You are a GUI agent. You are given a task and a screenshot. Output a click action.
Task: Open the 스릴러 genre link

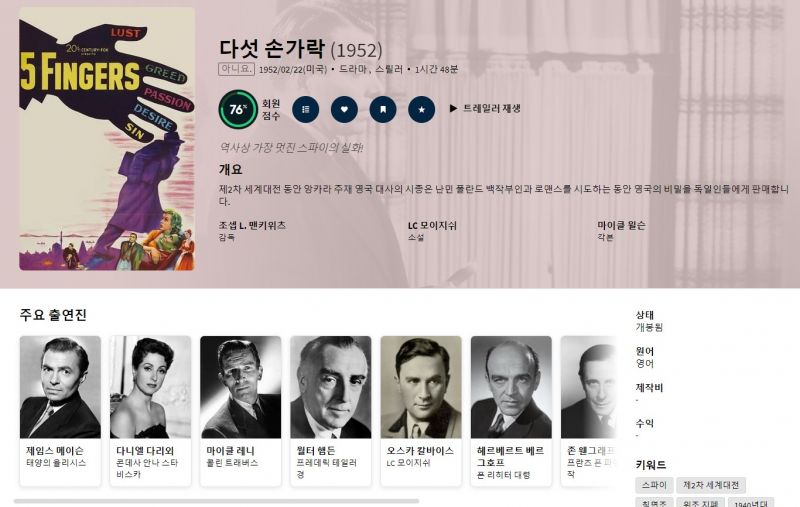point(389,69)
